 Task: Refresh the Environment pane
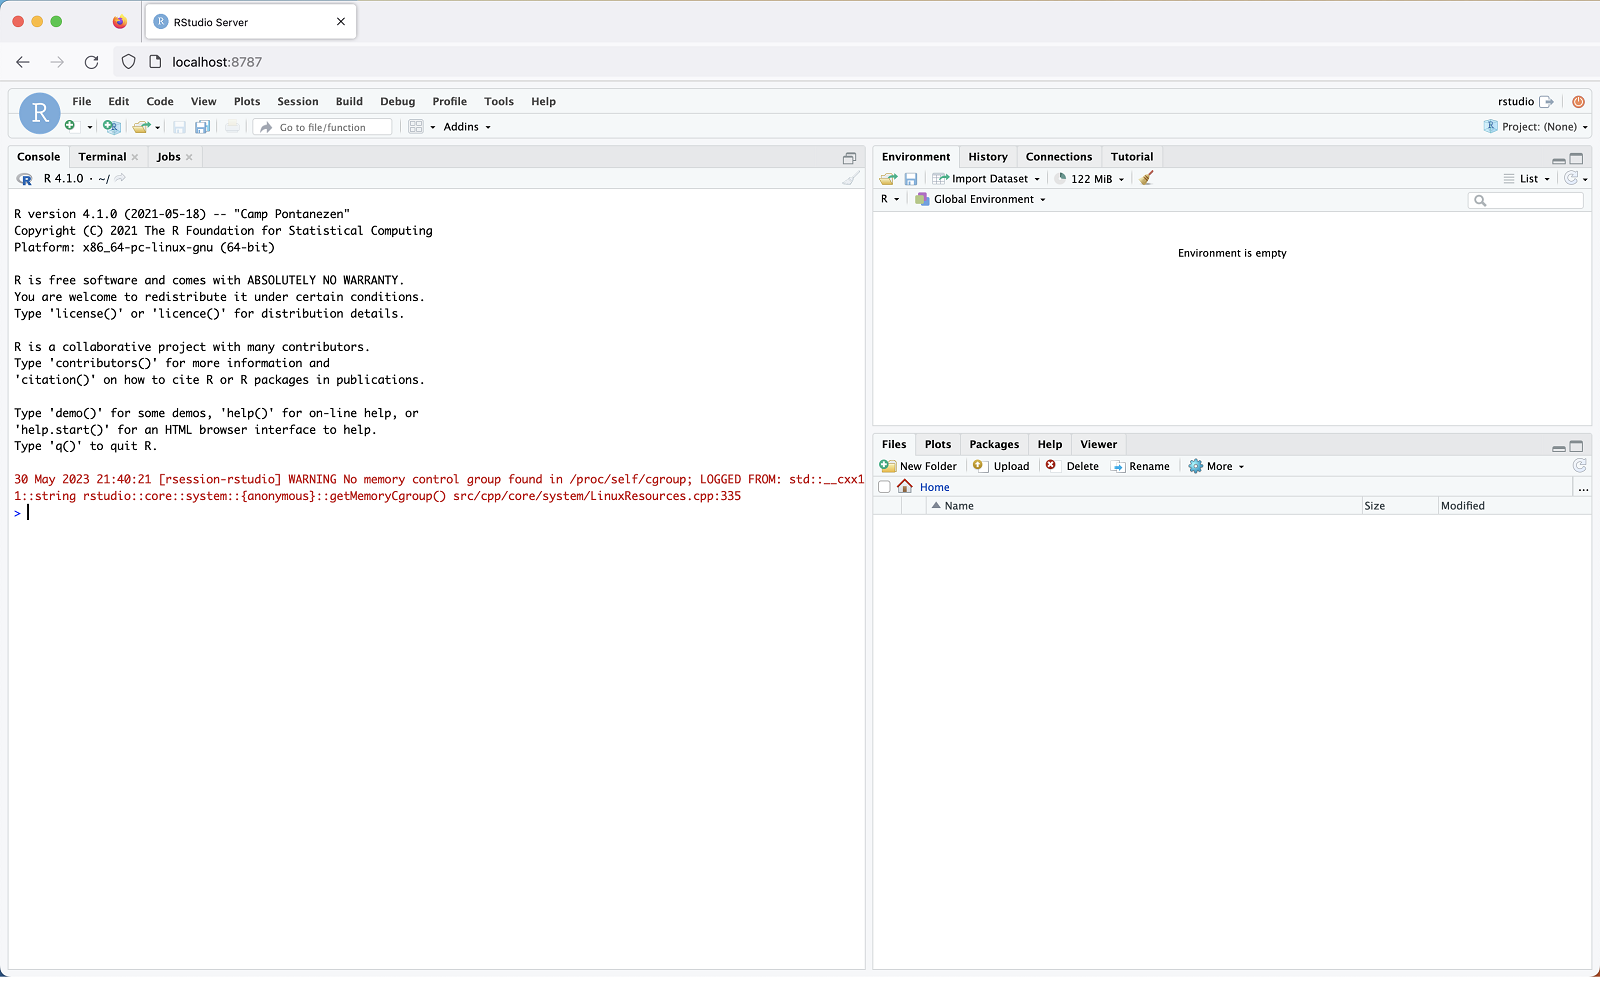tap(1571, 178)
